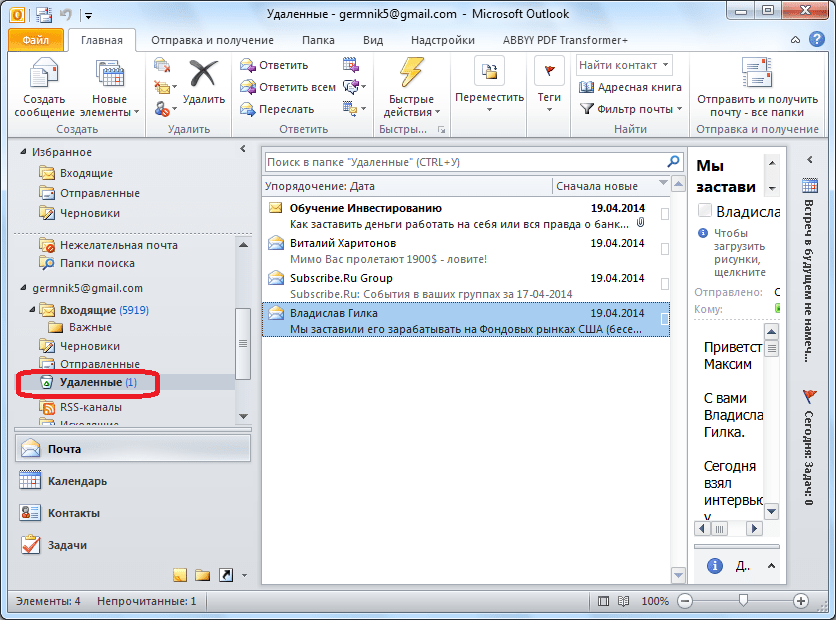Screen dimensions: 836x620
Task: Tick checkbox next to Владисла sender in reading pane
Action: click(705, 211)
